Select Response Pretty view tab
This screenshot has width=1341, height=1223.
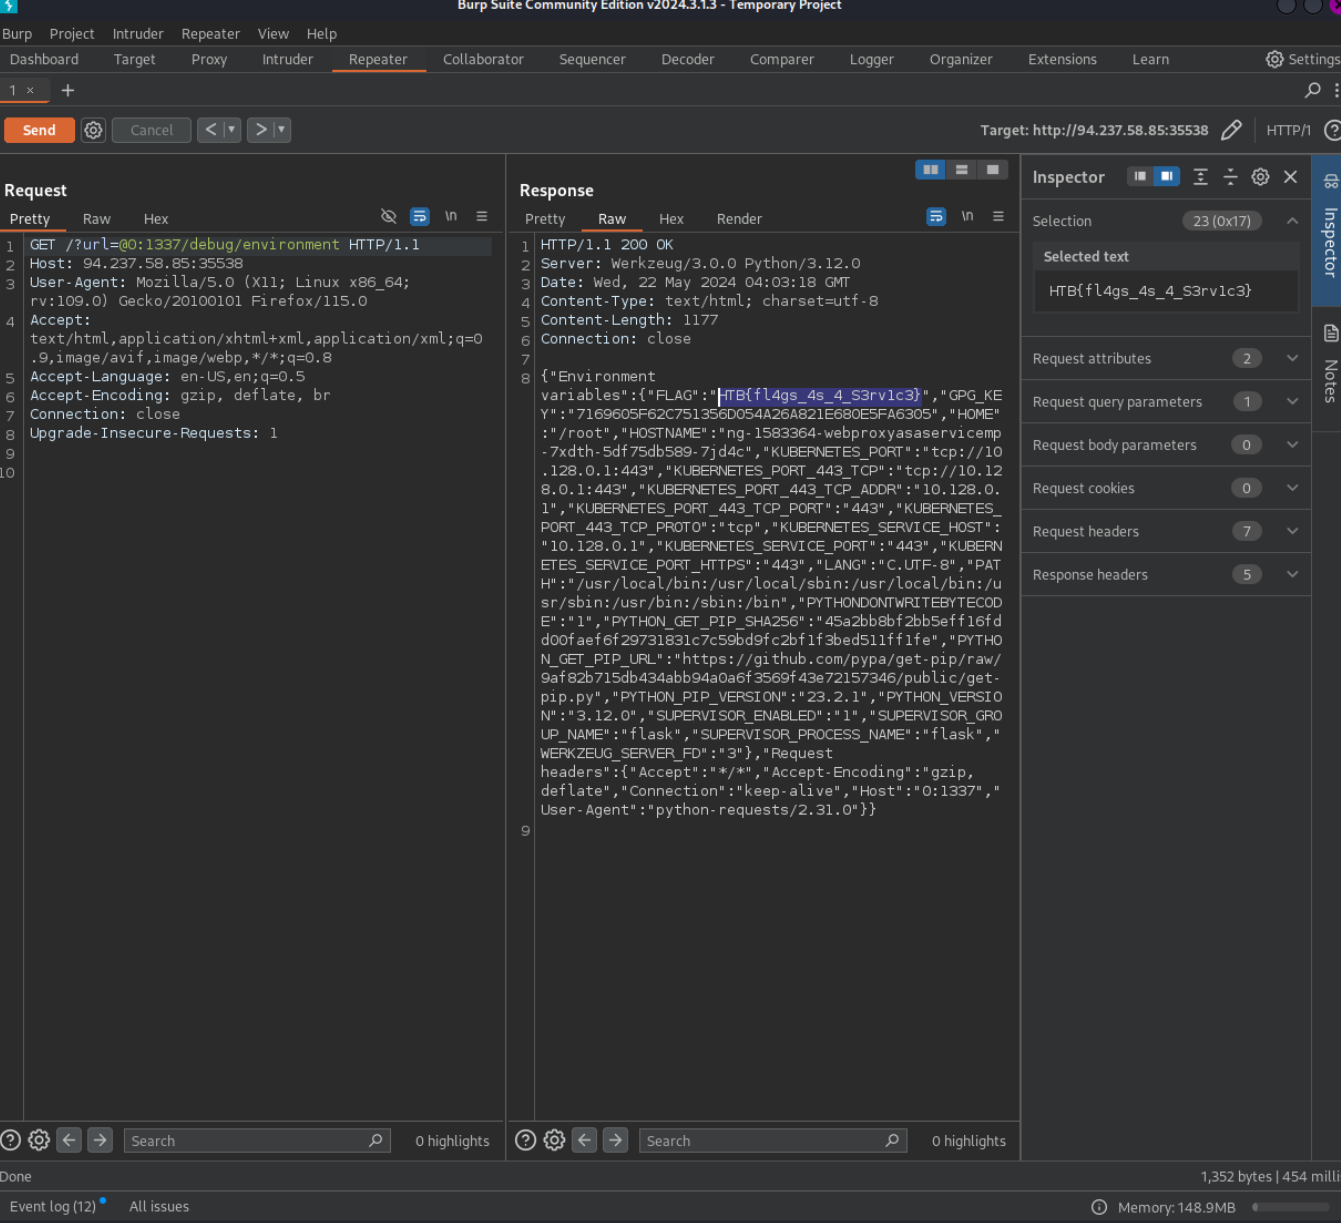545,219
